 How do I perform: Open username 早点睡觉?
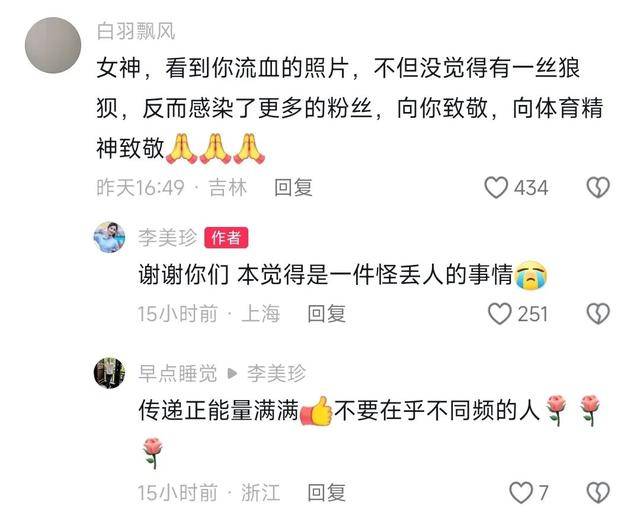[x=177, y=373]
